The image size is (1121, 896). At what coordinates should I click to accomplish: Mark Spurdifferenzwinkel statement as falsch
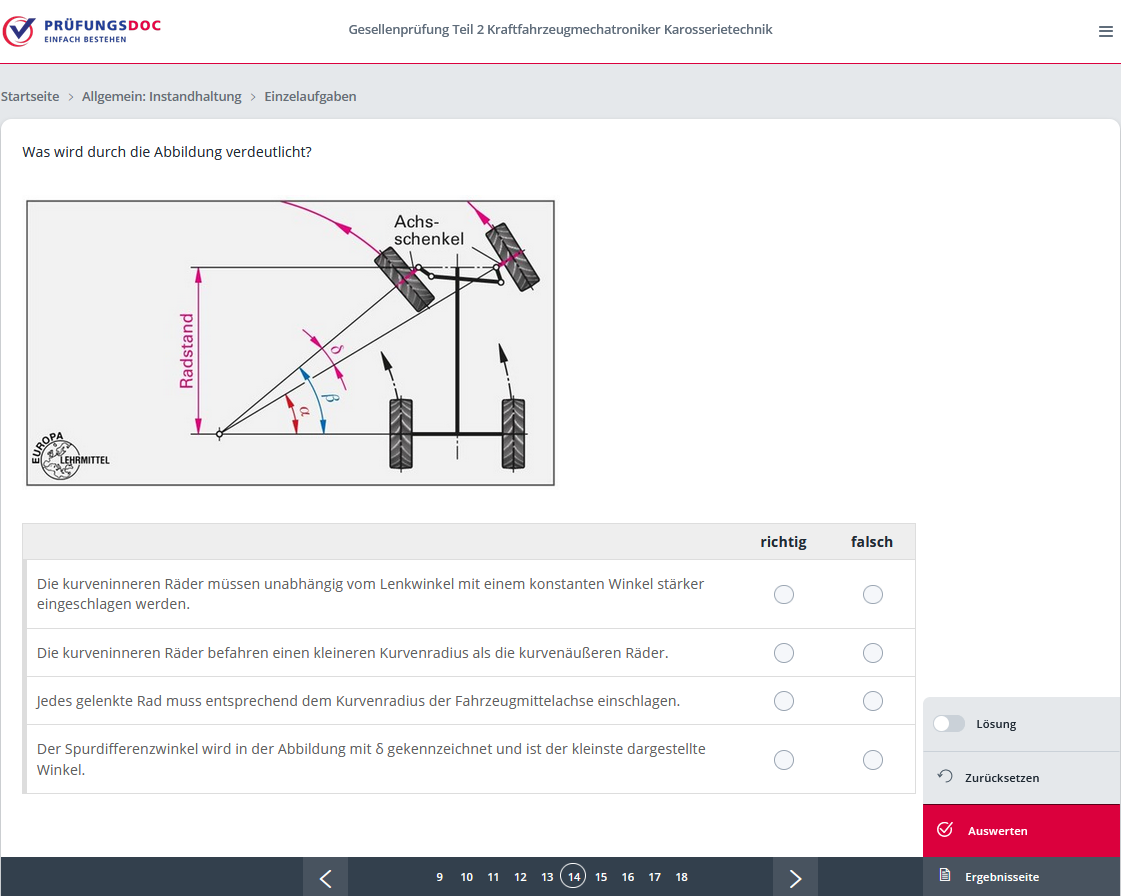pos(873,760)
